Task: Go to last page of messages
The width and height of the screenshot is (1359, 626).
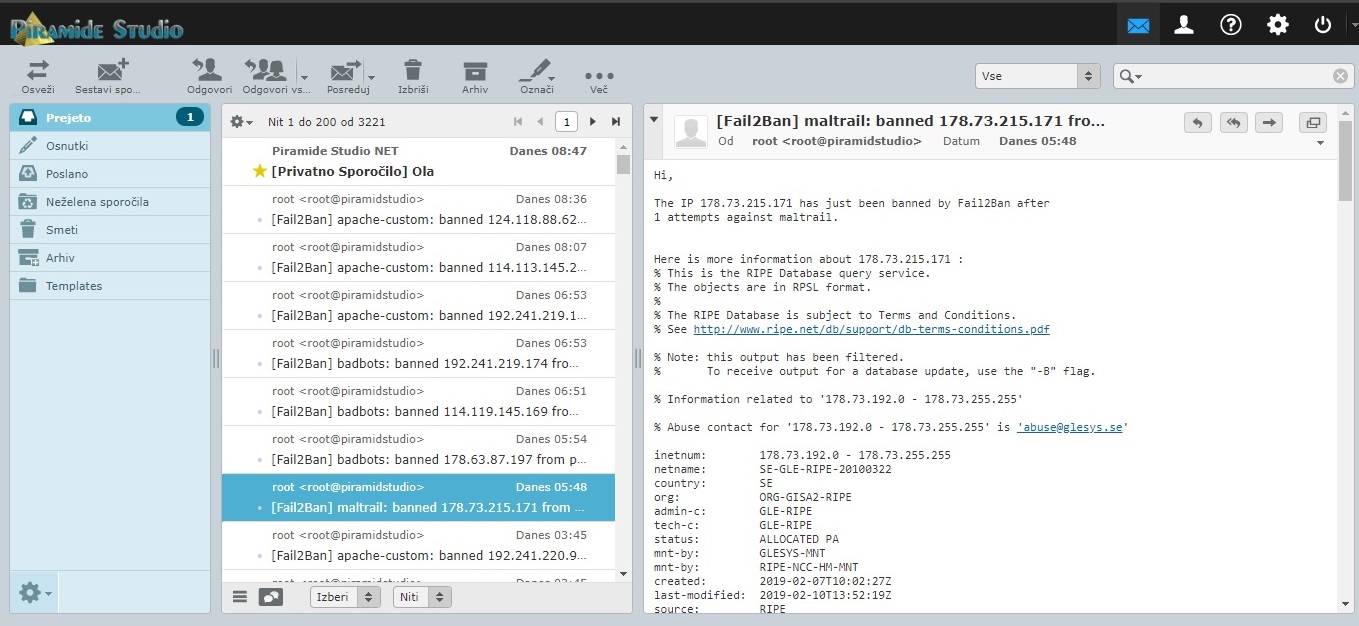Action: pyautogui.click(x=616, y=122)
